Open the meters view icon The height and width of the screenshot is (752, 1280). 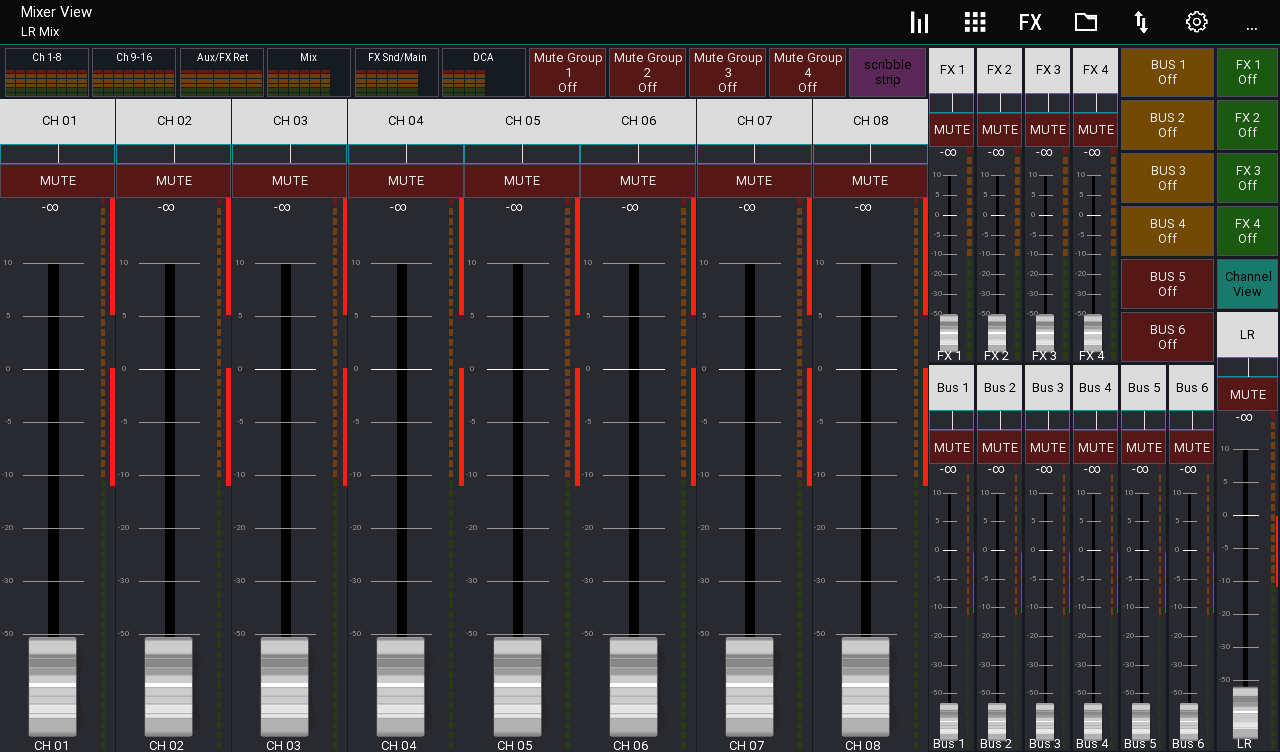tap(919, 21)
